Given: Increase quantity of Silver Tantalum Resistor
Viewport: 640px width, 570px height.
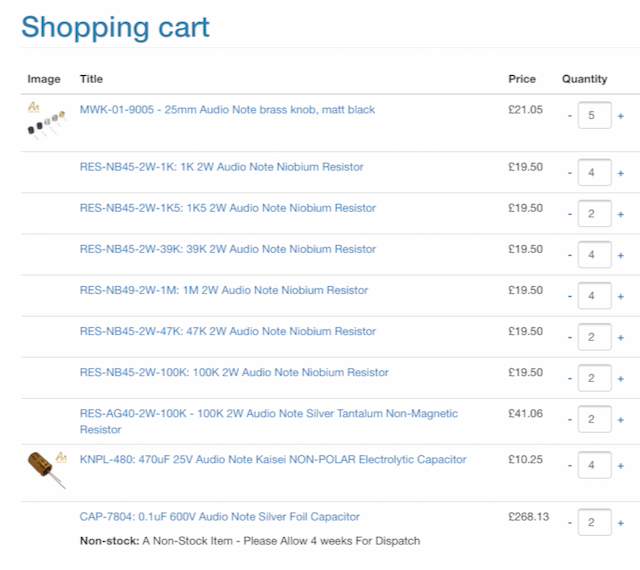Looking at the screenshot, I should click(x=620, y=420).
